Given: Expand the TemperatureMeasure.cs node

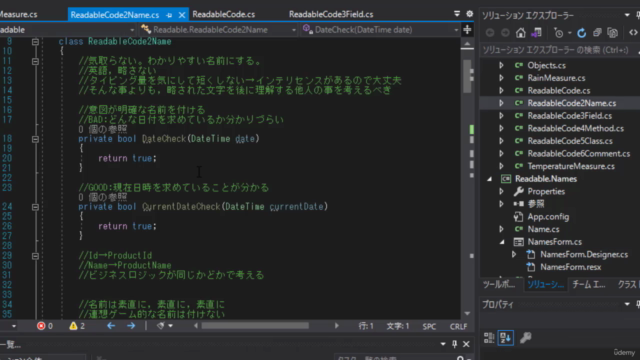Looking at the screenshot, I should coord(501,166).
